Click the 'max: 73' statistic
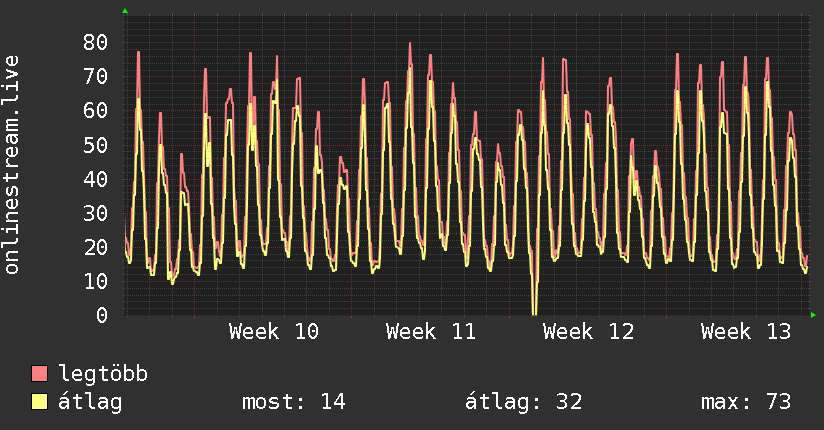The image size is (824, 430). (x=746, y=402)
